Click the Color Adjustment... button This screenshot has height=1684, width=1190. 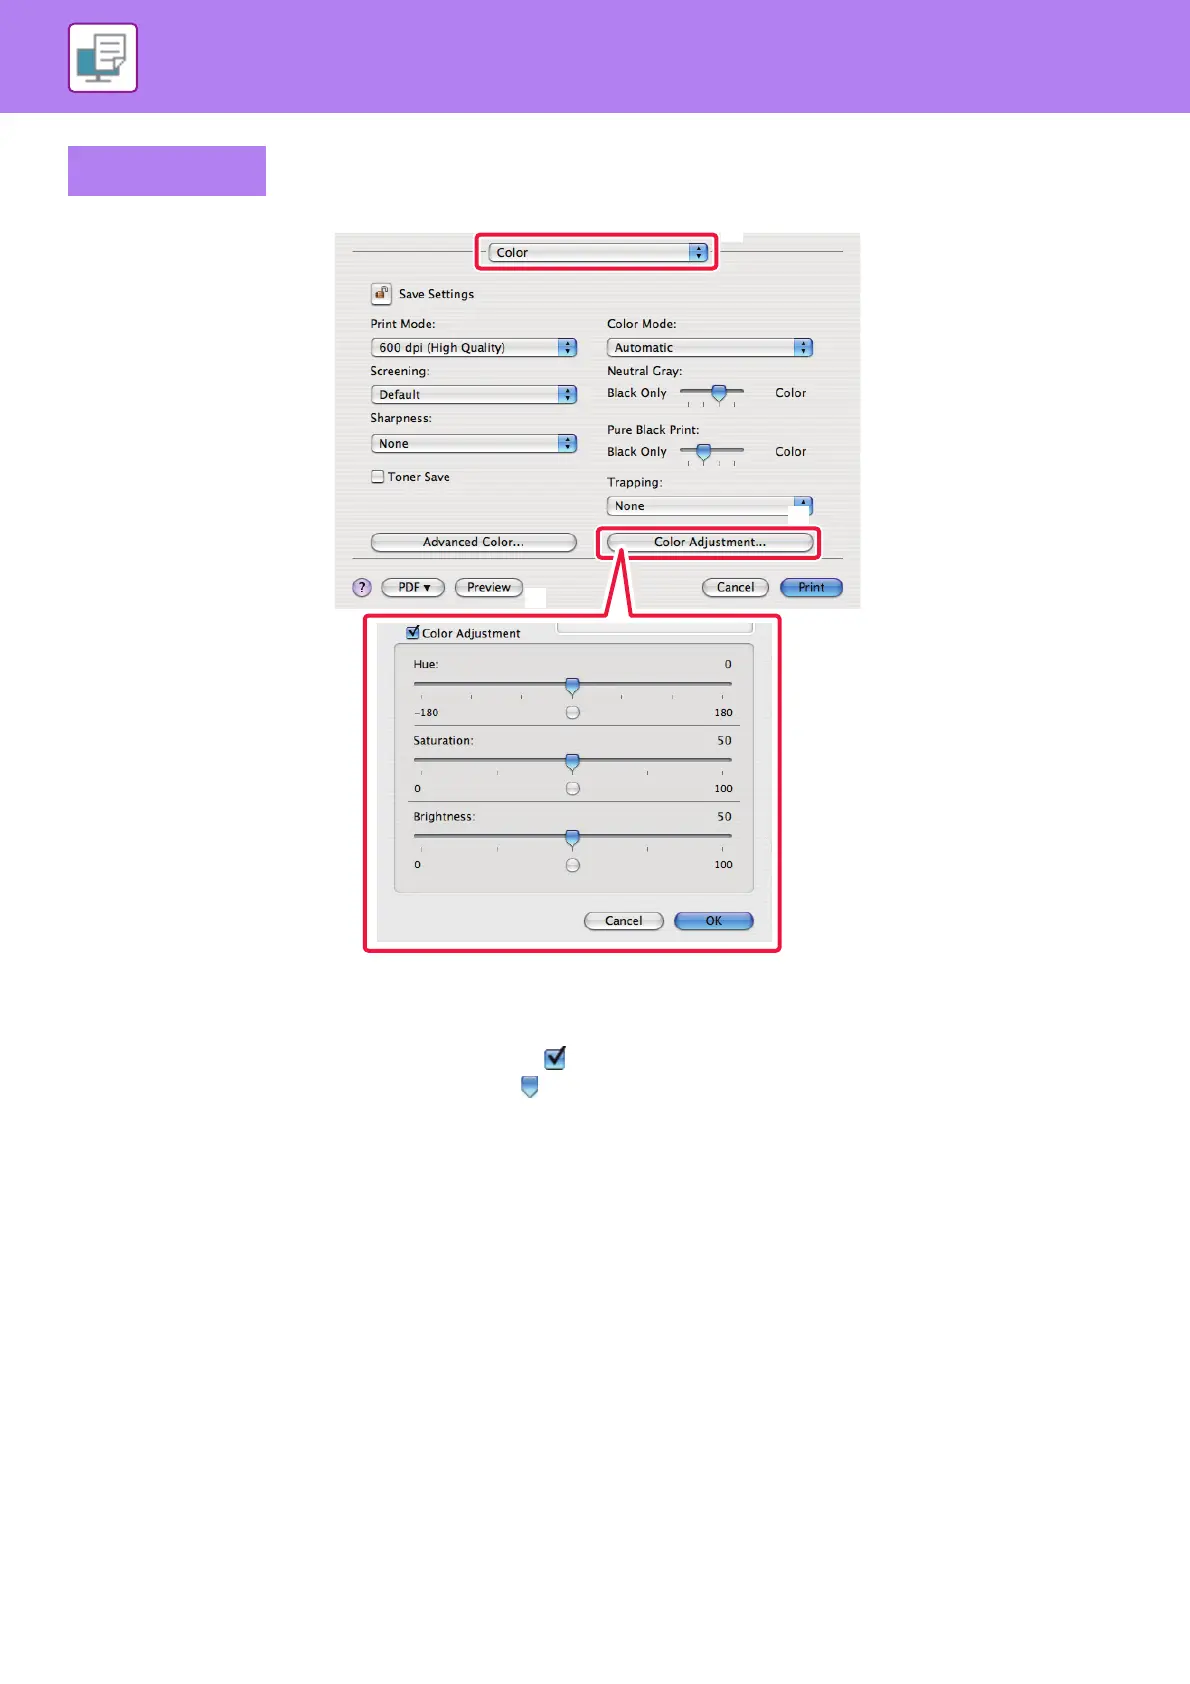(710, 542)
